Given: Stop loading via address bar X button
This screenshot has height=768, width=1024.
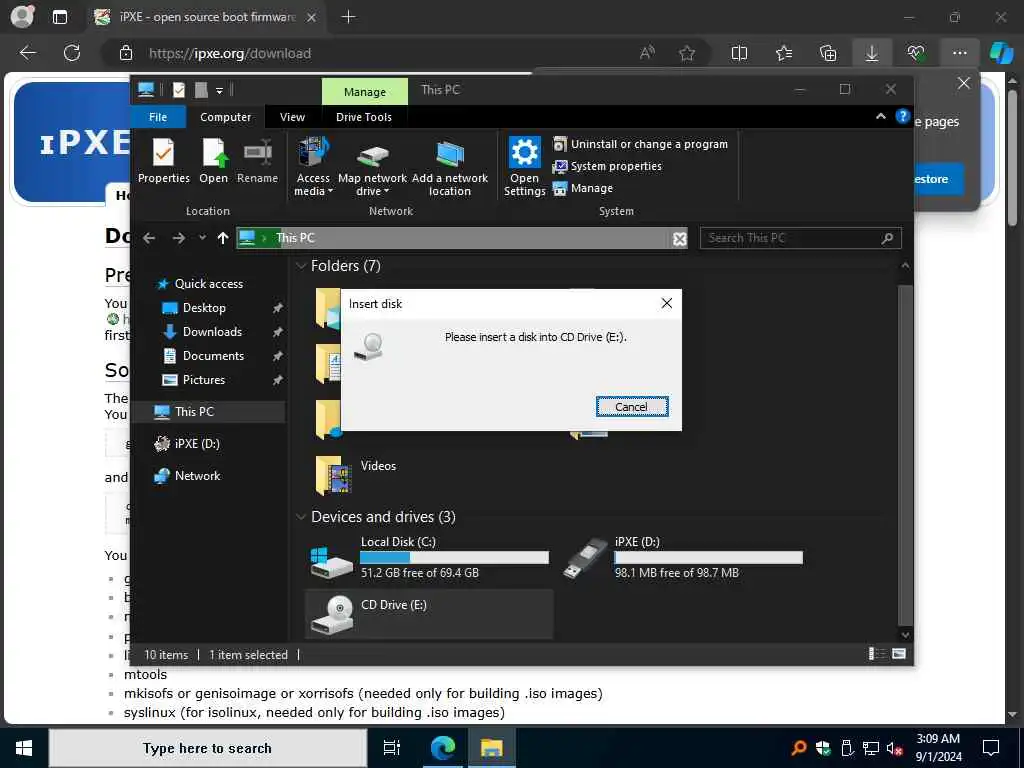Looking at the screenshot, I should 680,238.
